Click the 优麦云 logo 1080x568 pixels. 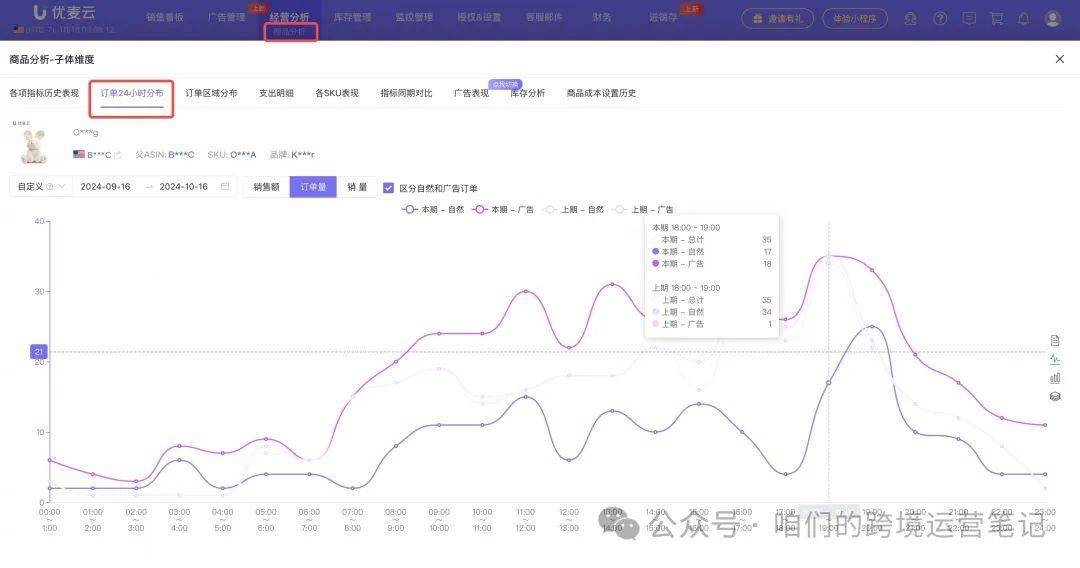tap(65, 12)
